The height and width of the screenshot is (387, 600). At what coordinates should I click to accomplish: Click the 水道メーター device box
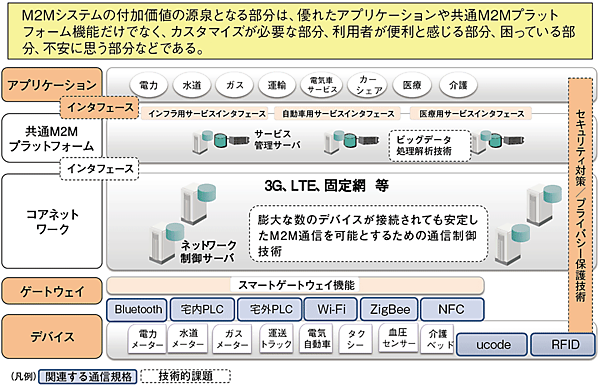[188, 338]
